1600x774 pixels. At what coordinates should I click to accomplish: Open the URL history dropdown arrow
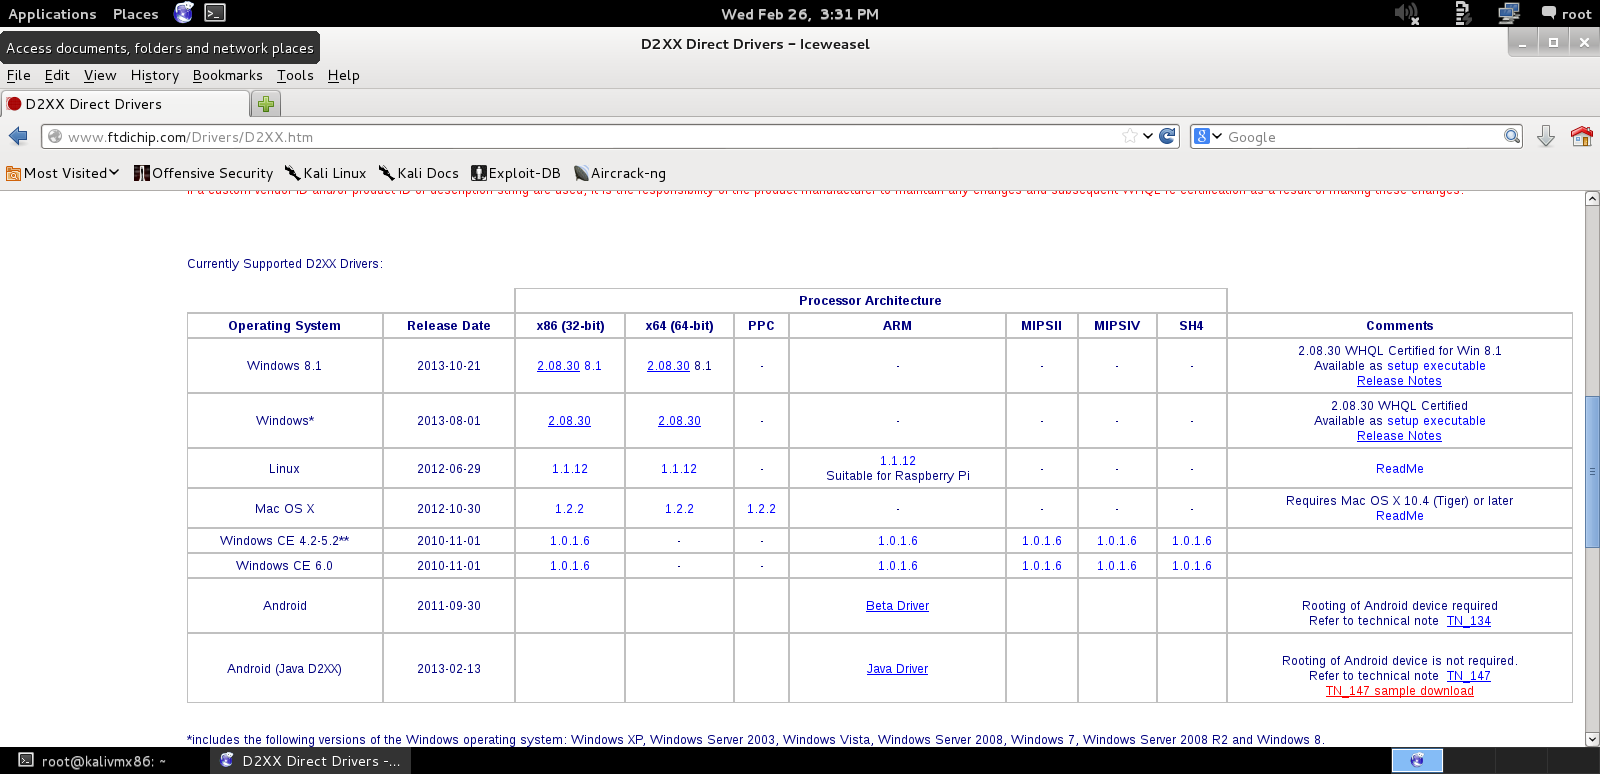(x=1148, y=136)
